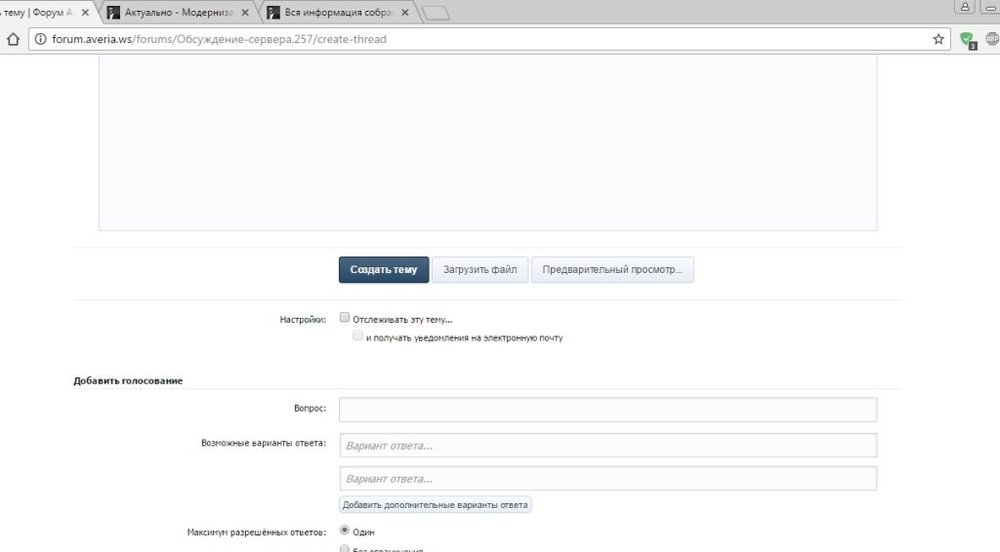Toggle email notifications checkbox

(358, 337)
